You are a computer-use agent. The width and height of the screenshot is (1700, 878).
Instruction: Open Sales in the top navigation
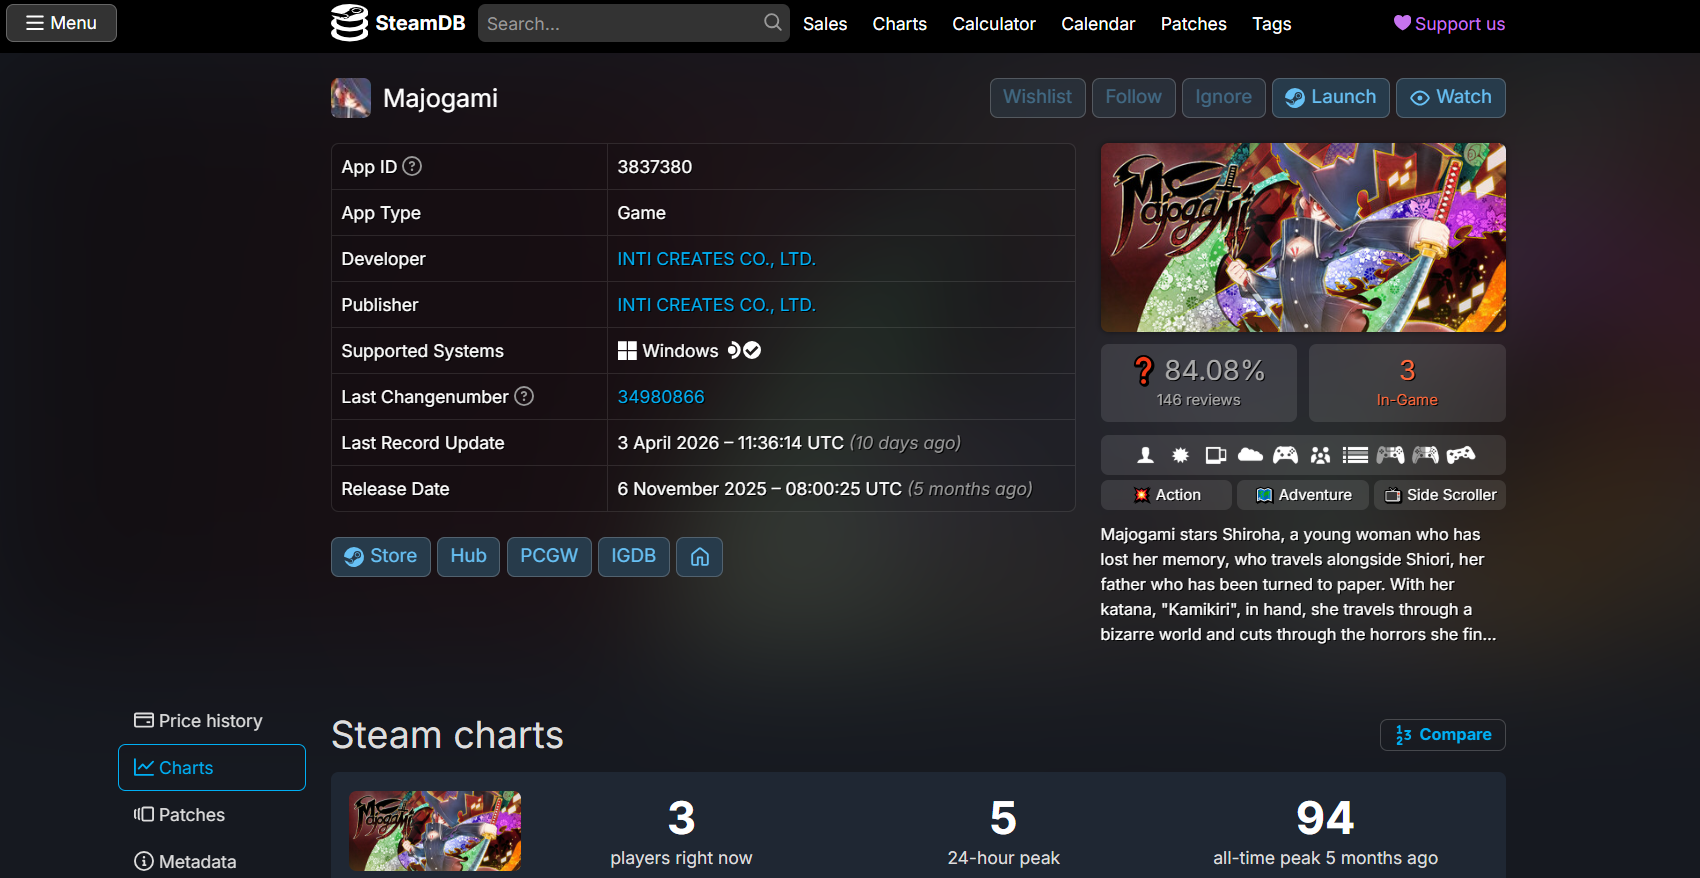(x=825, y=24)
